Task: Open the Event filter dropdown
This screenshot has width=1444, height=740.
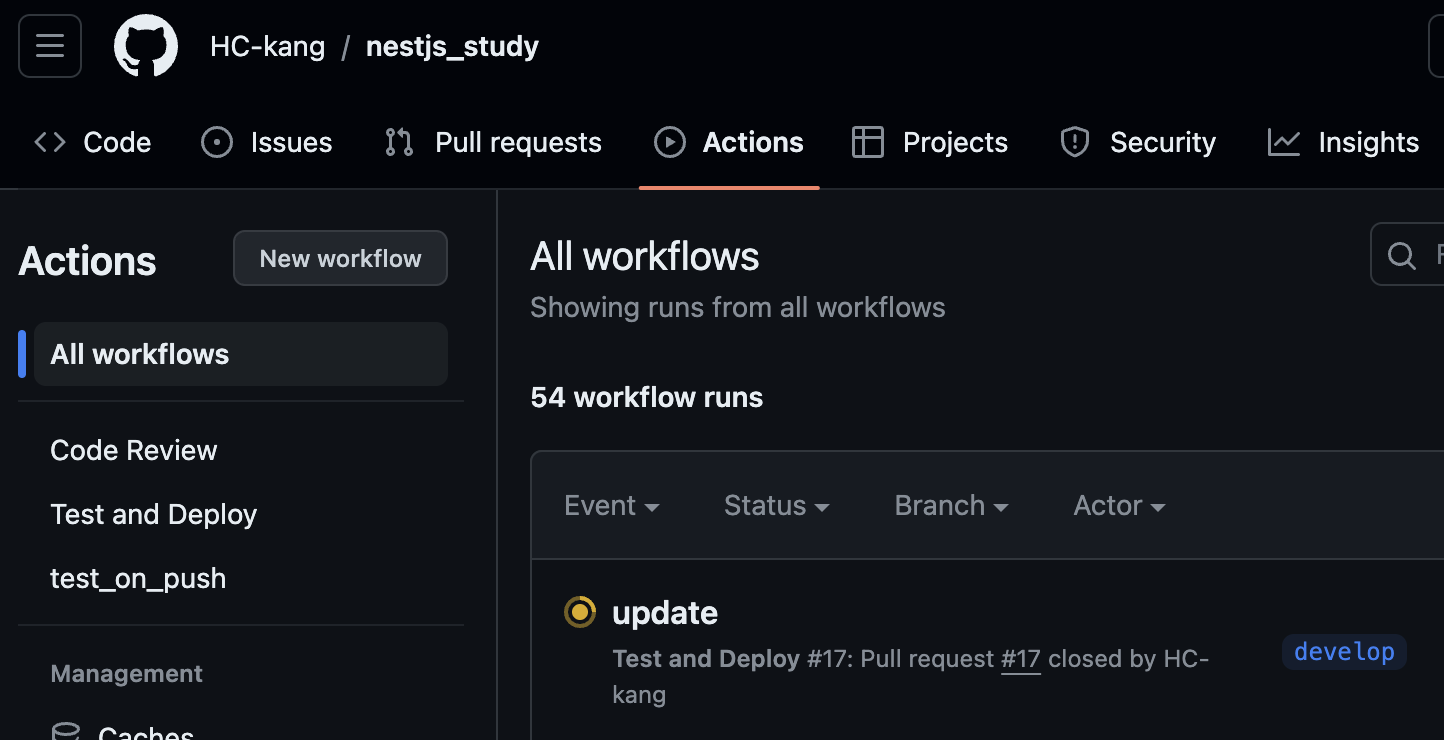Action: coord(612,506)
